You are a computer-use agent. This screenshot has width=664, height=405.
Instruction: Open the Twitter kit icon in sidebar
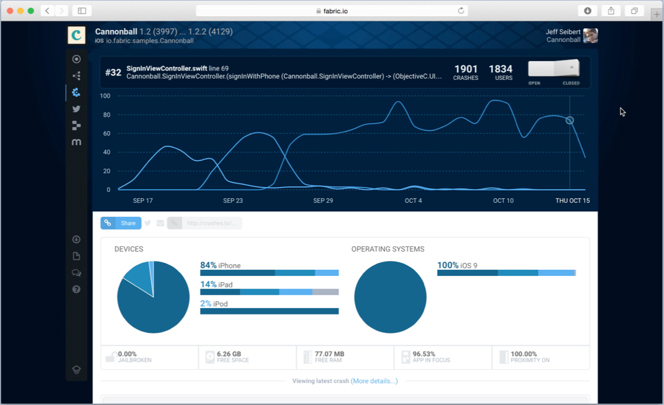76,109
